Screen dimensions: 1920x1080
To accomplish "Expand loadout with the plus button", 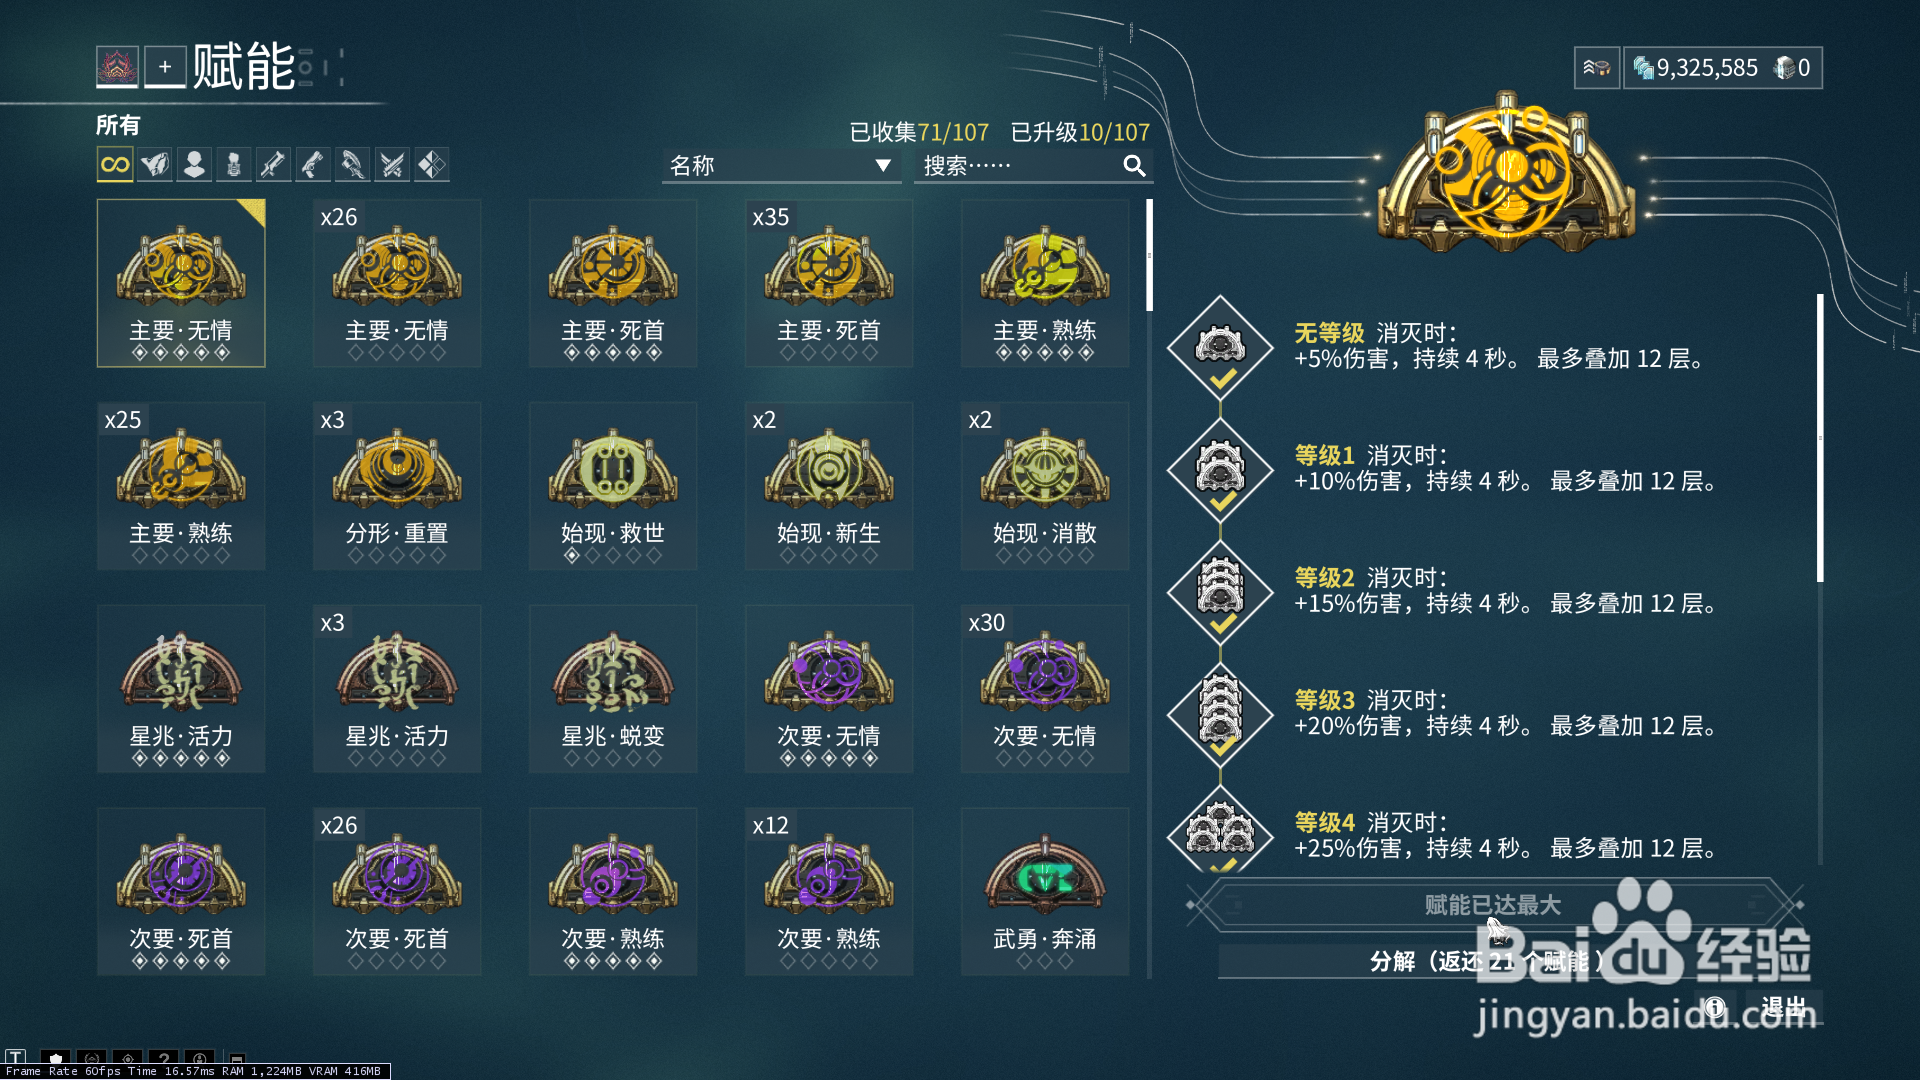I will pos(165,67).
